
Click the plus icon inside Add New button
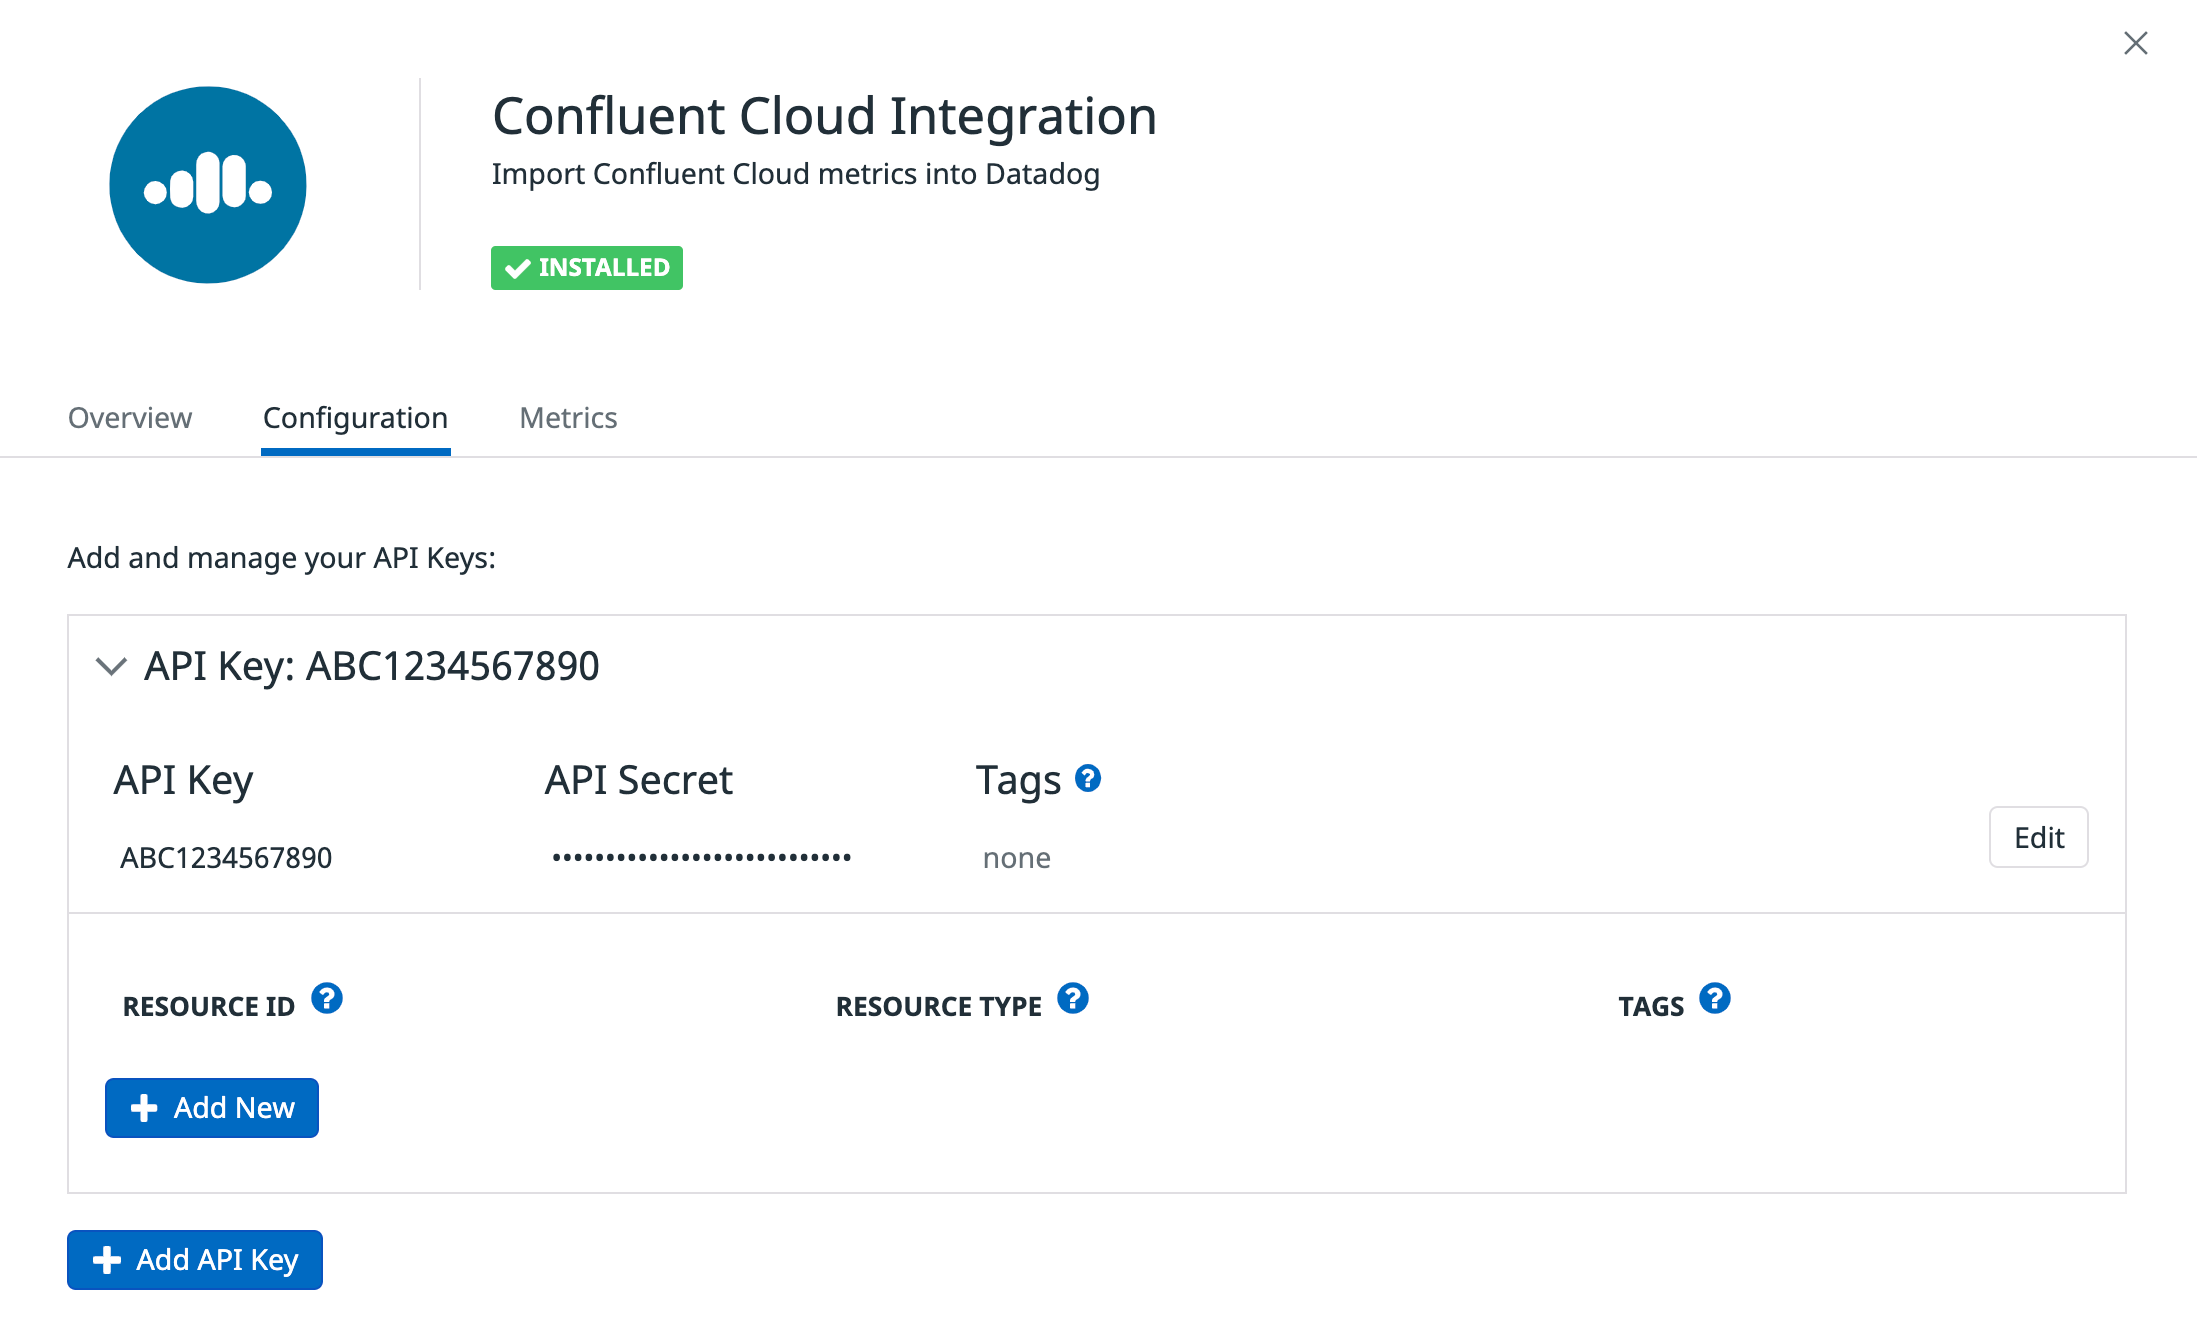pos(144,1108)
